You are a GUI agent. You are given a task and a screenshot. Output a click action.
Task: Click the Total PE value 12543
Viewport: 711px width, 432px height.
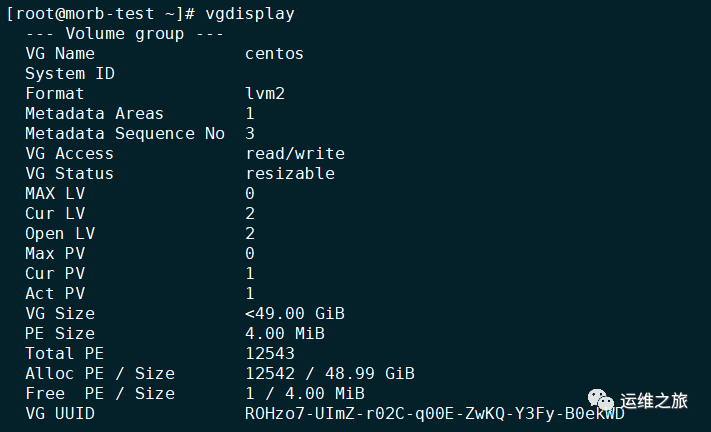pos(270,354)
